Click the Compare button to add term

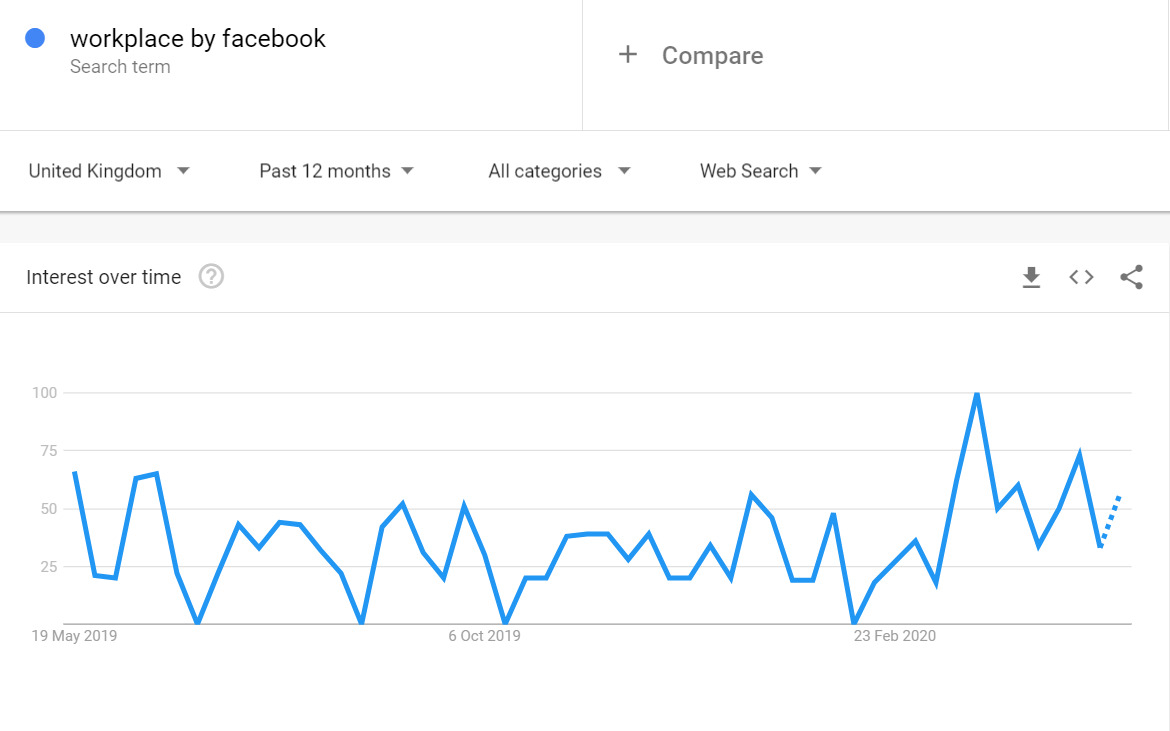tap(712, 56)
